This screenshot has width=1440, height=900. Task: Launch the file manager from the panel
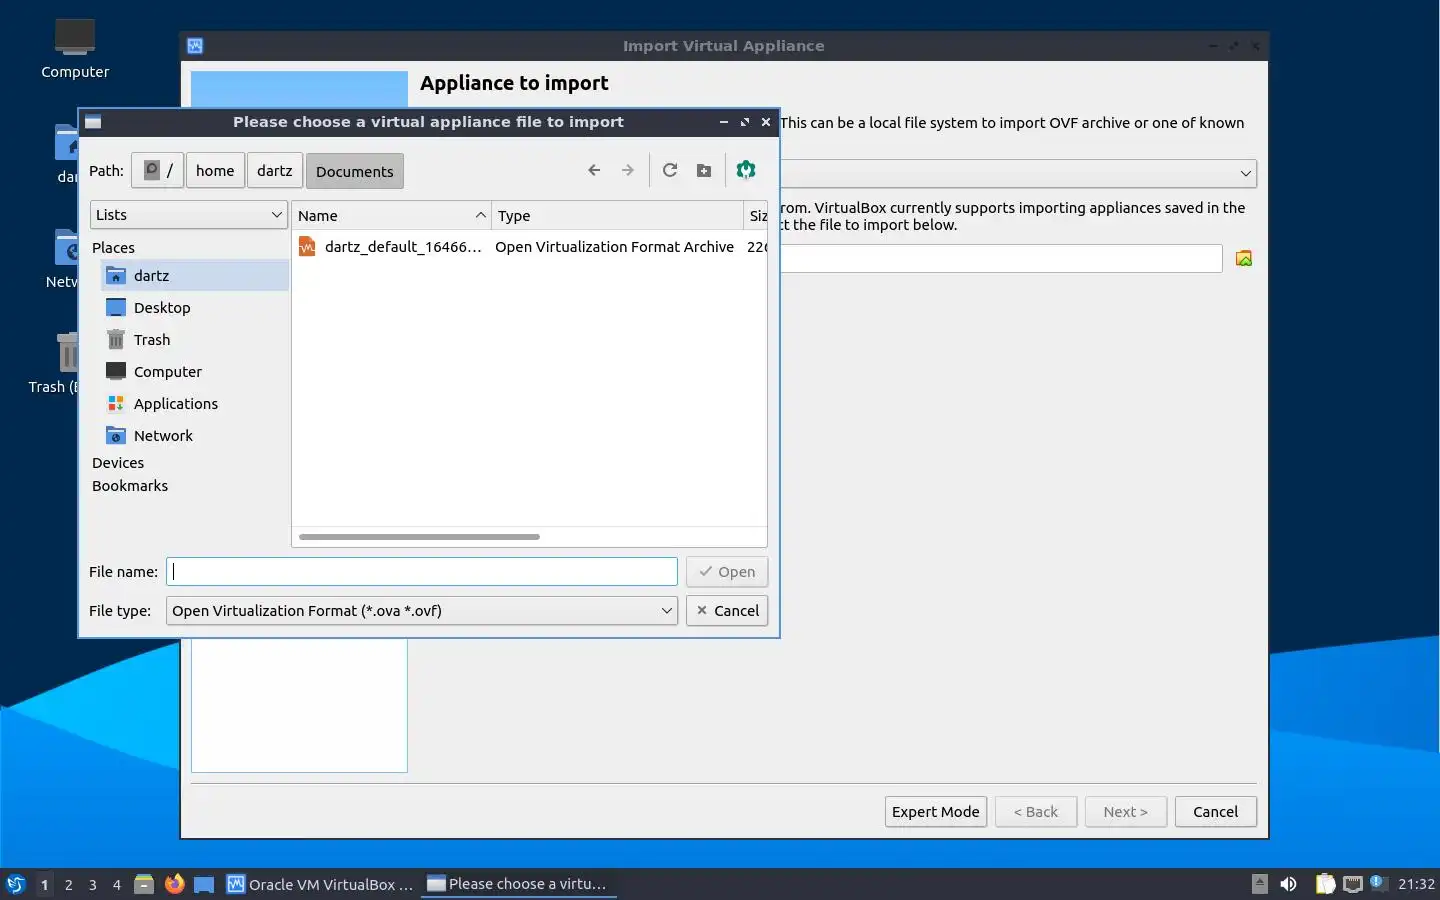tap(144, 884)
